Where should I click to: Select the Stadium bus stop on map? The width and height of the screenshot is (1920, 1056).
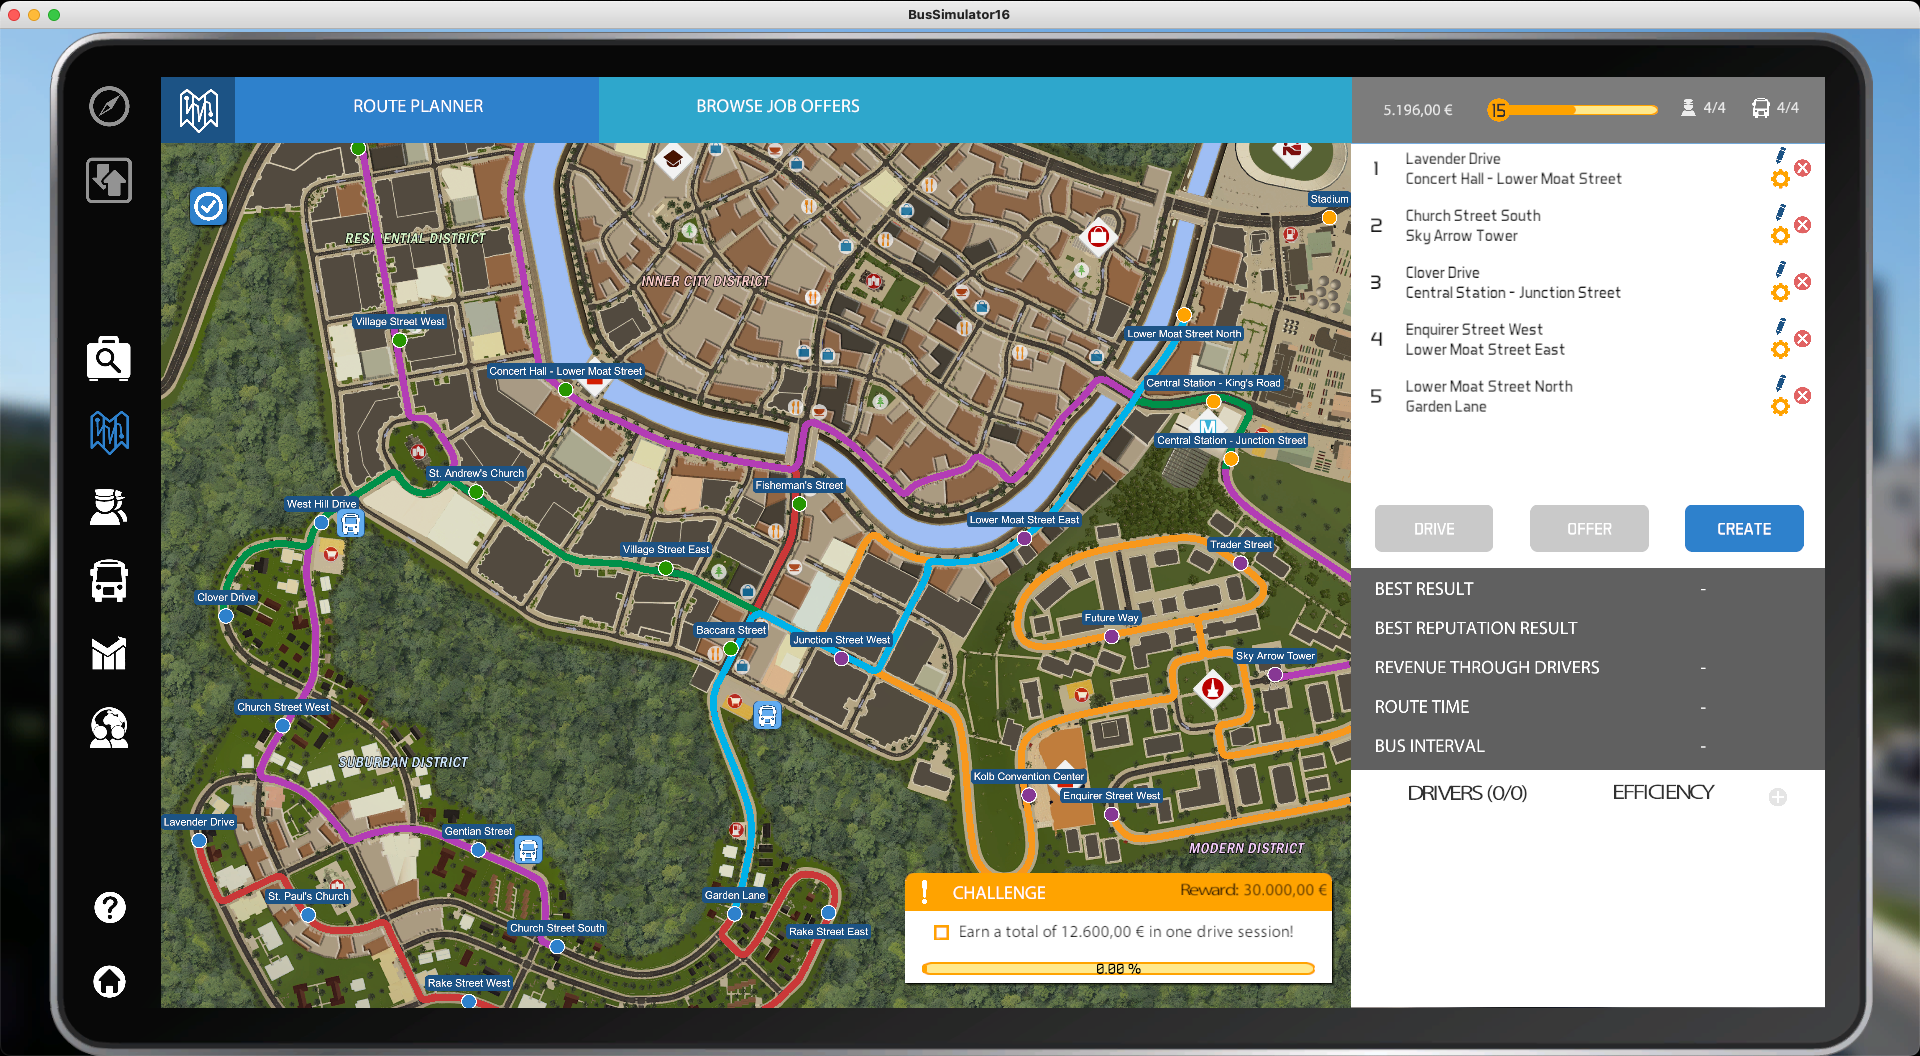tap(1329, 217)
